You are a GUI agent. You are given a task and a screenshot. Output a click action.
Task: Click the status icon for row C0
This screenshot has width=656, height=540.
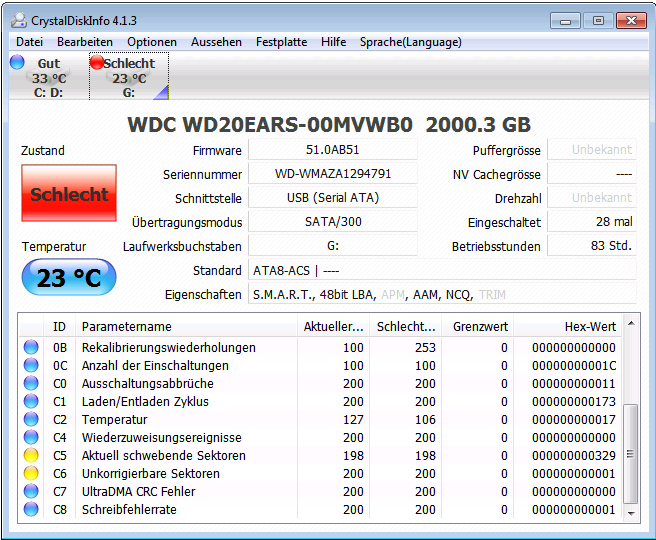(31, 383)
